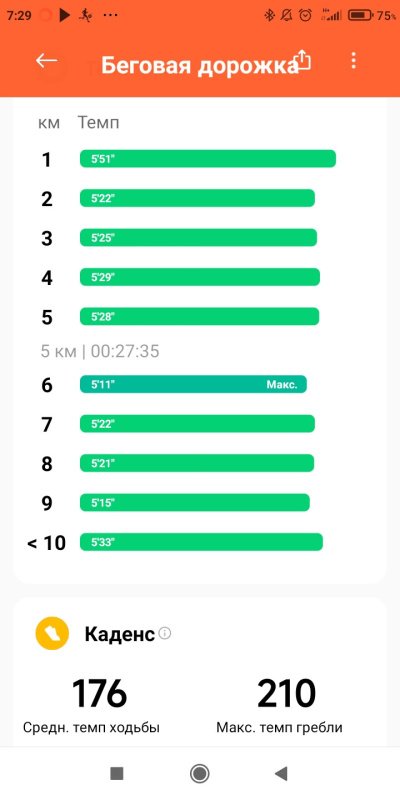Select kilometer 6 Макс. pace bar

point(193,384)
